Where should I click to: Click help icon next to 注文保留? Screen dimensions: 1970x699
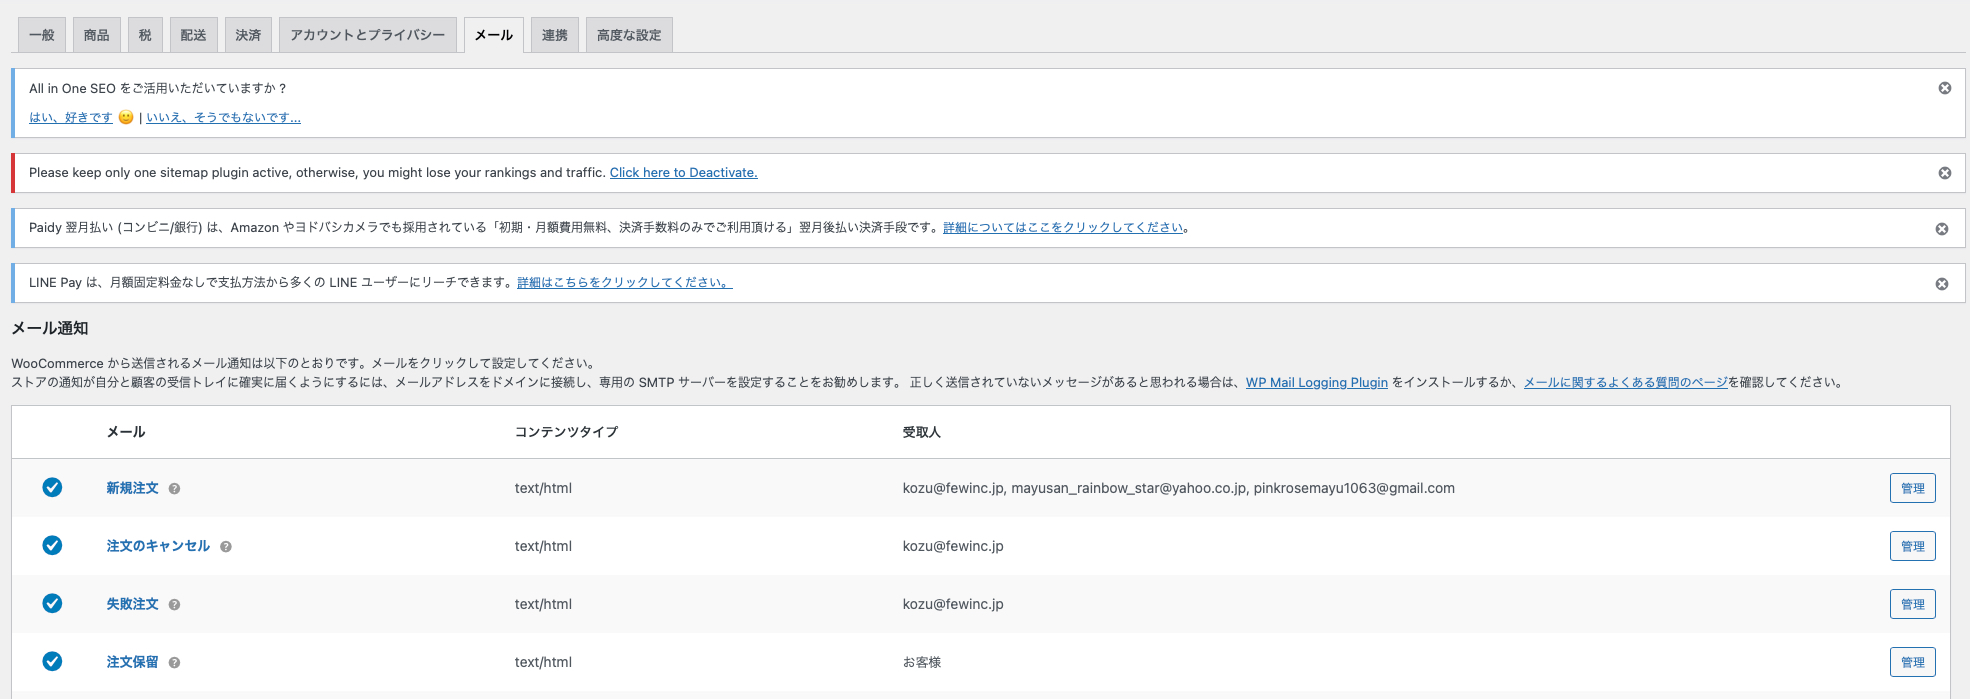pos(174,663)
